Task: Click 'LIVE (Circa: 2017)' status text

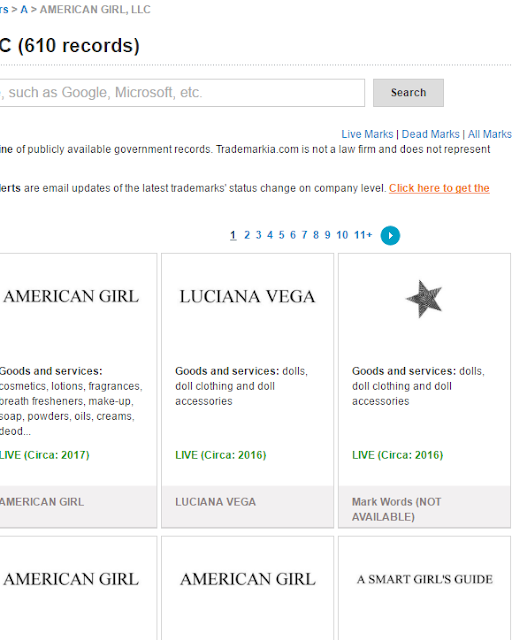Action: pyautogui.click(x=45, y=455)
